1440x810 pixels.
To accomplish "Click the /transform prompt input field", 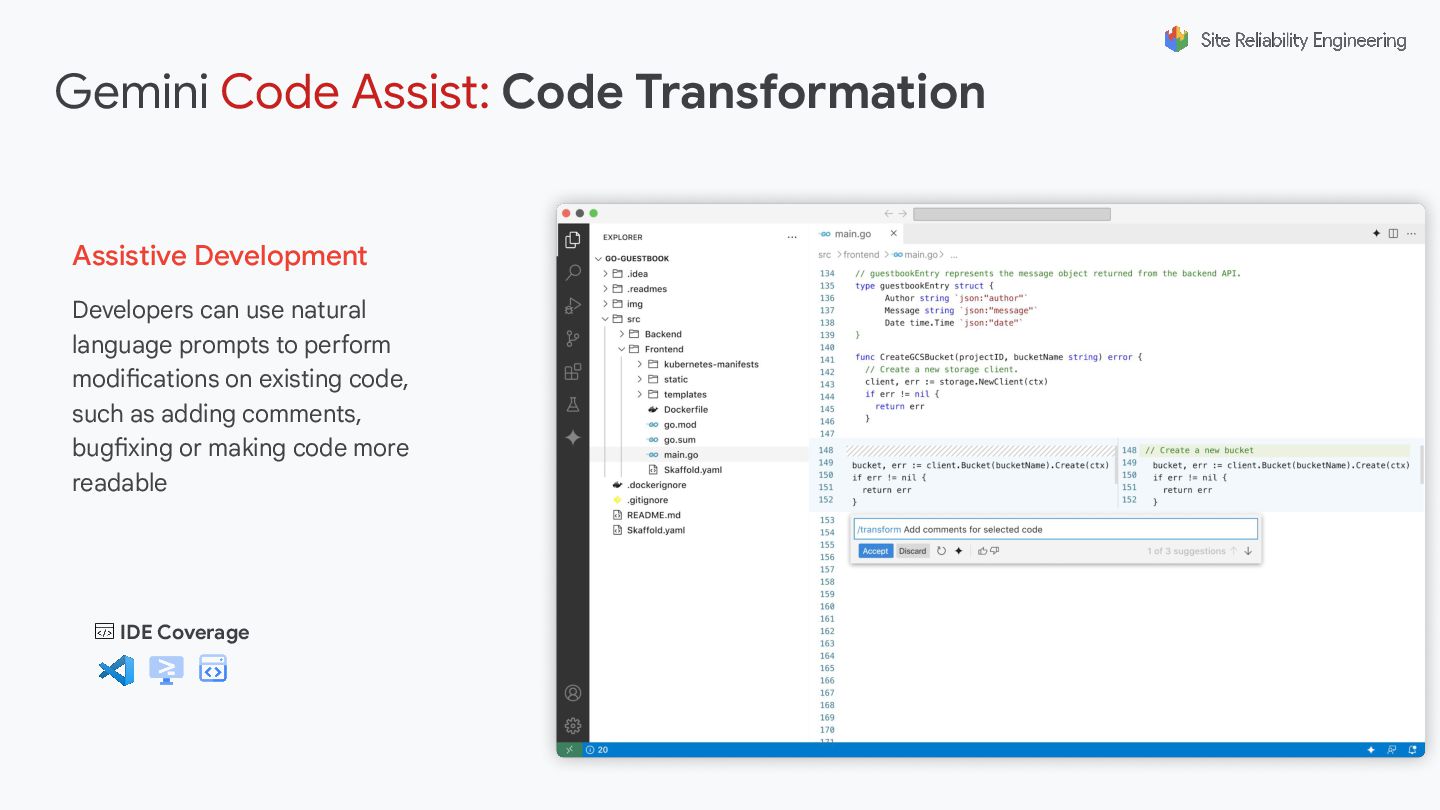I will 1055,529.
